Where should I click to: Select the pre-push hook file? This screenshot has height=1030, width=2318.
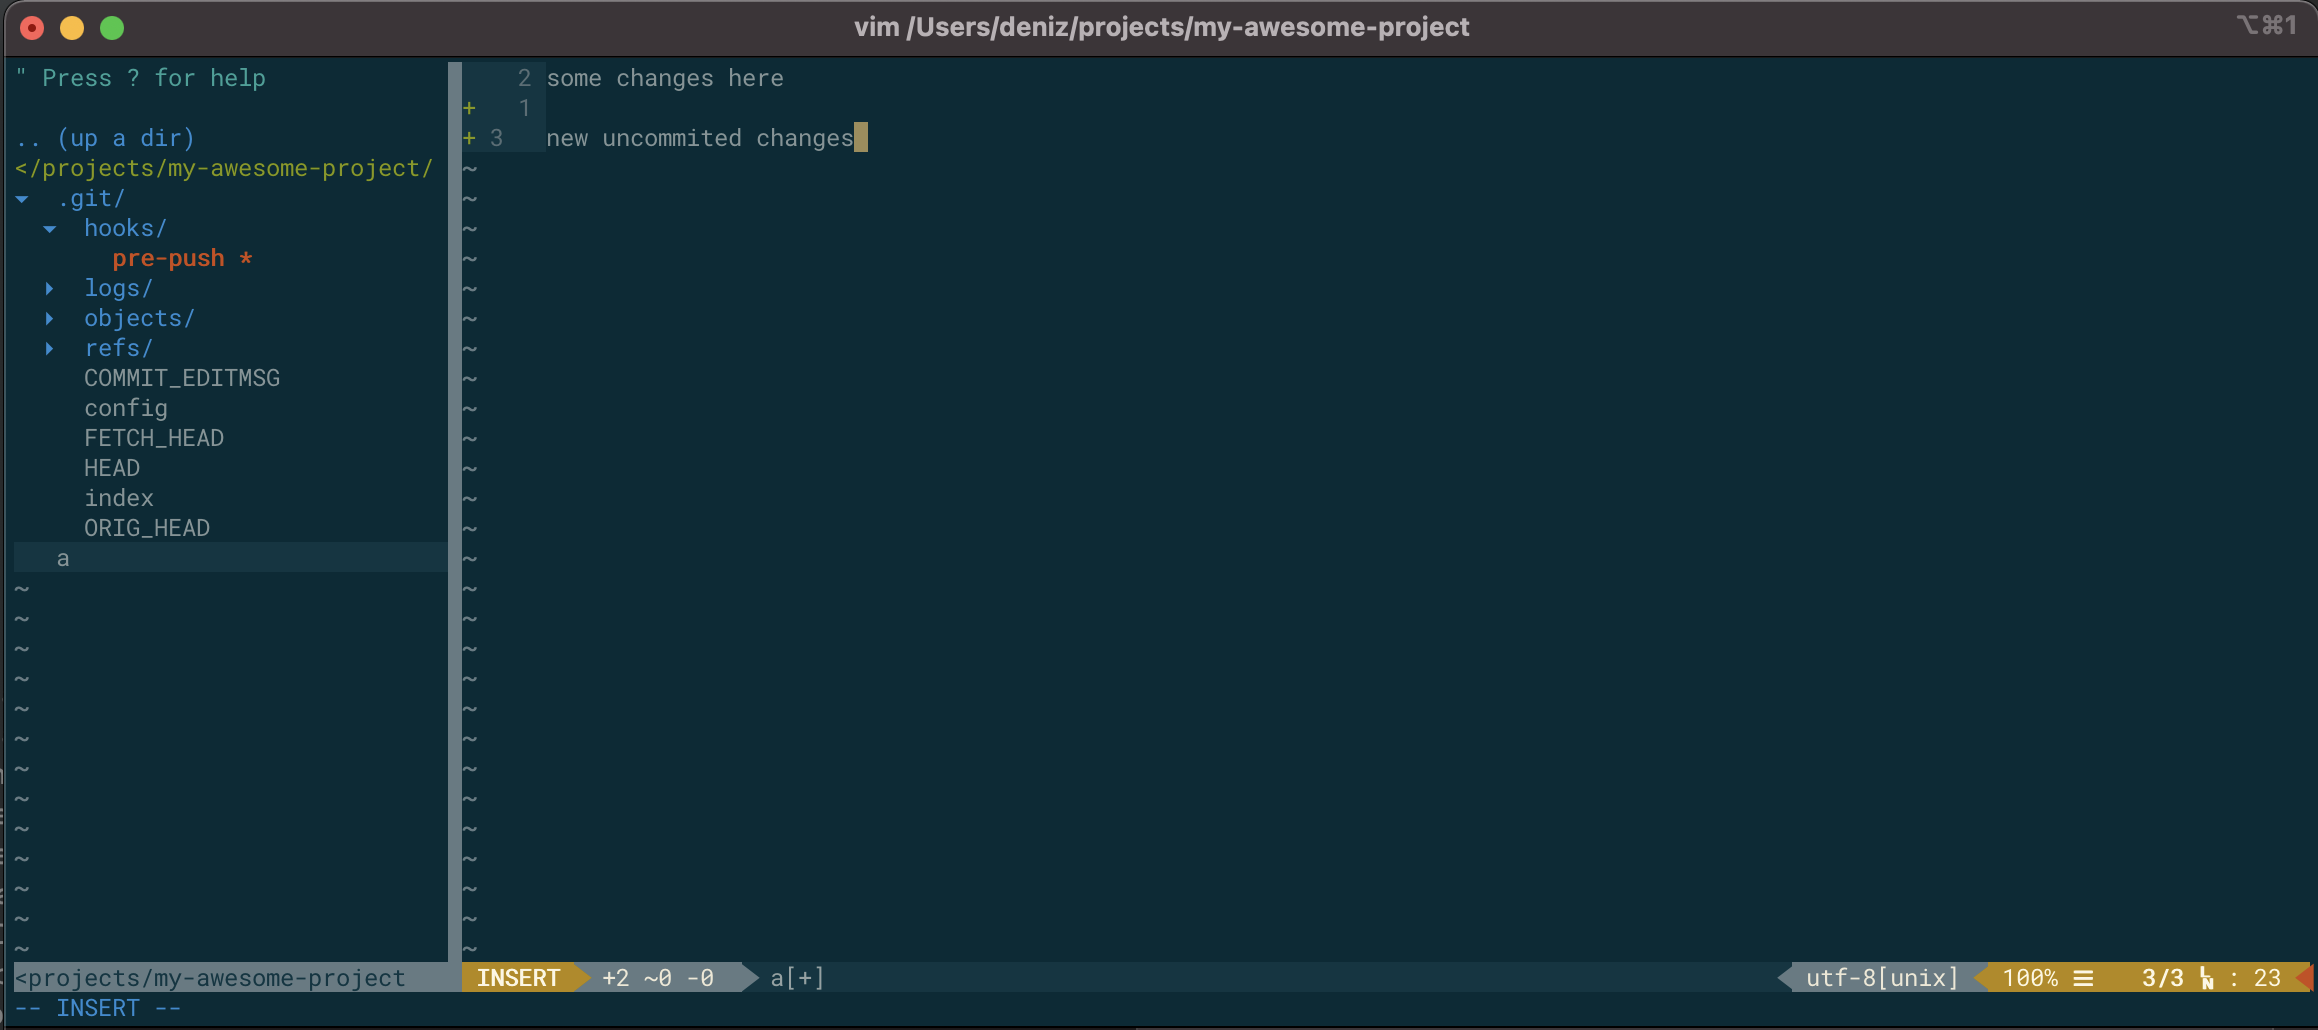tap(168, 258)
